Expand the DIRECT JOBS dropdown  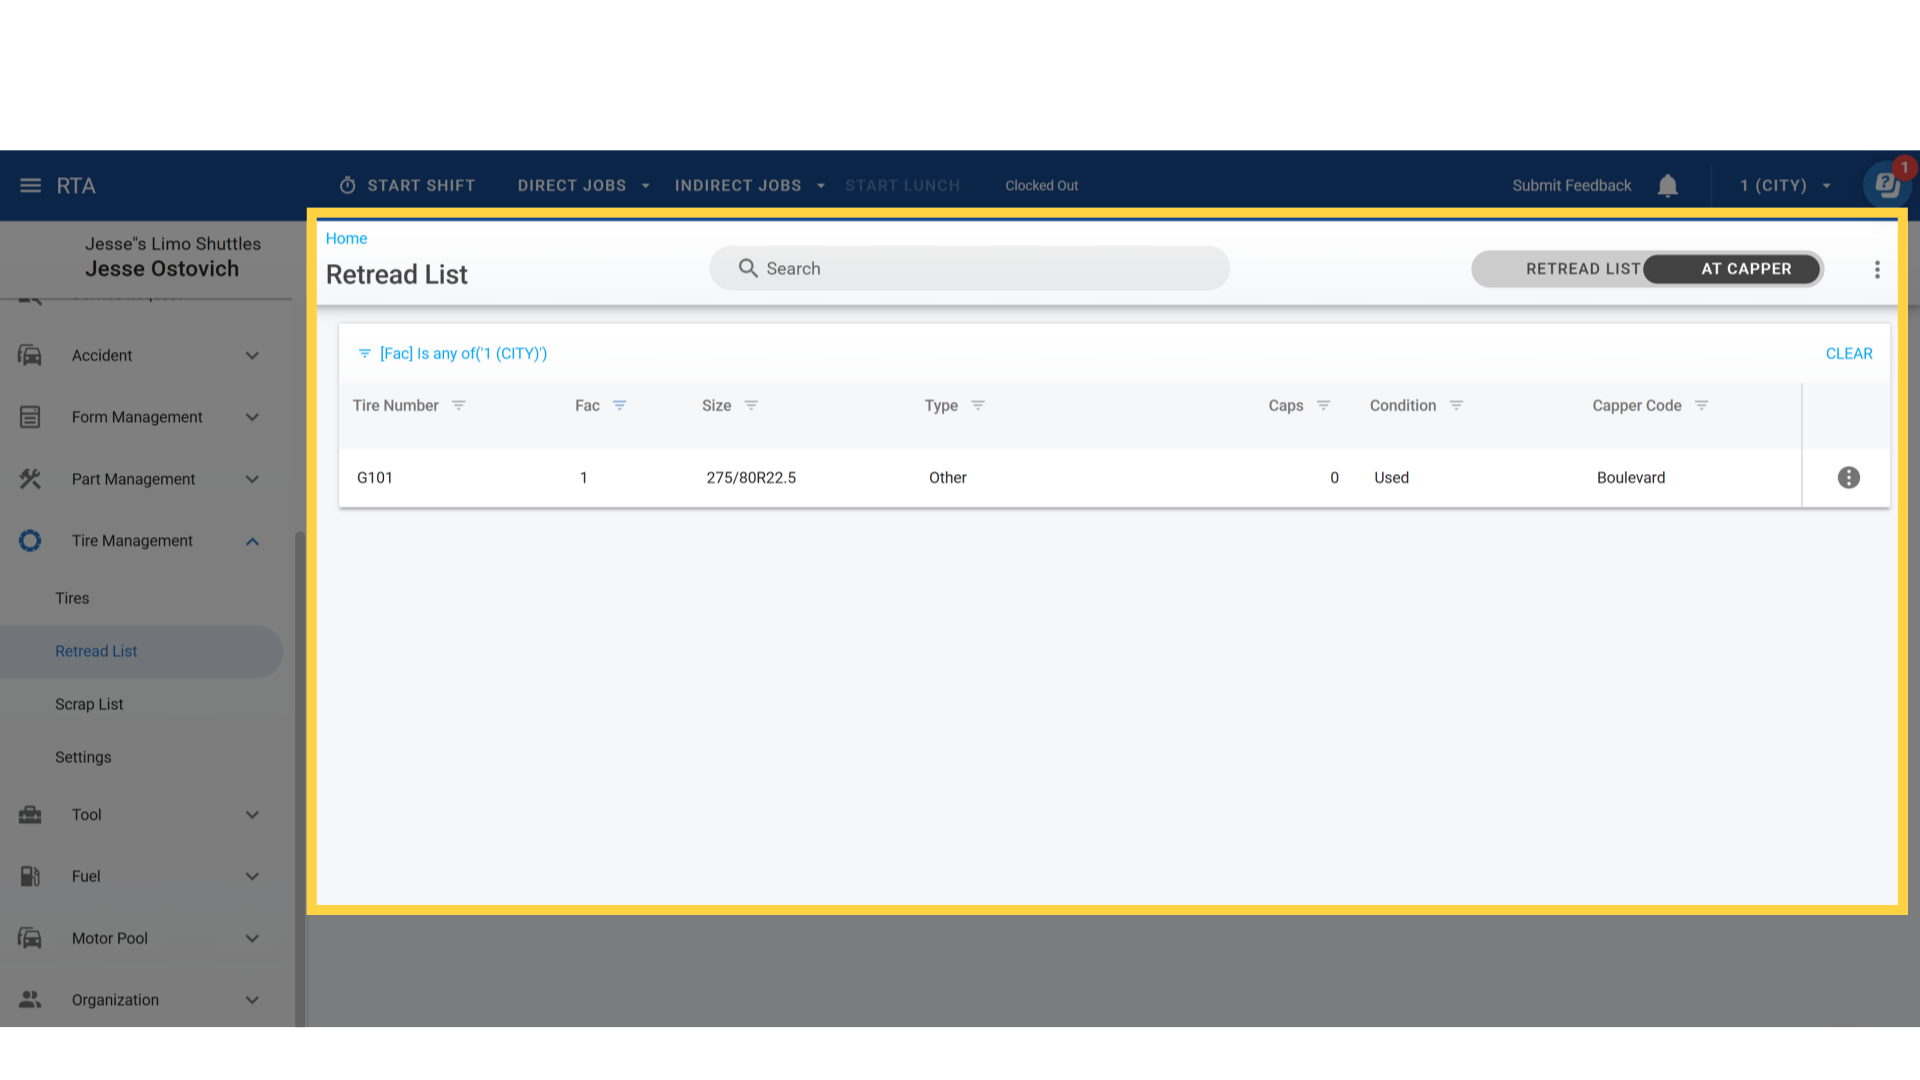pos(583,186)
